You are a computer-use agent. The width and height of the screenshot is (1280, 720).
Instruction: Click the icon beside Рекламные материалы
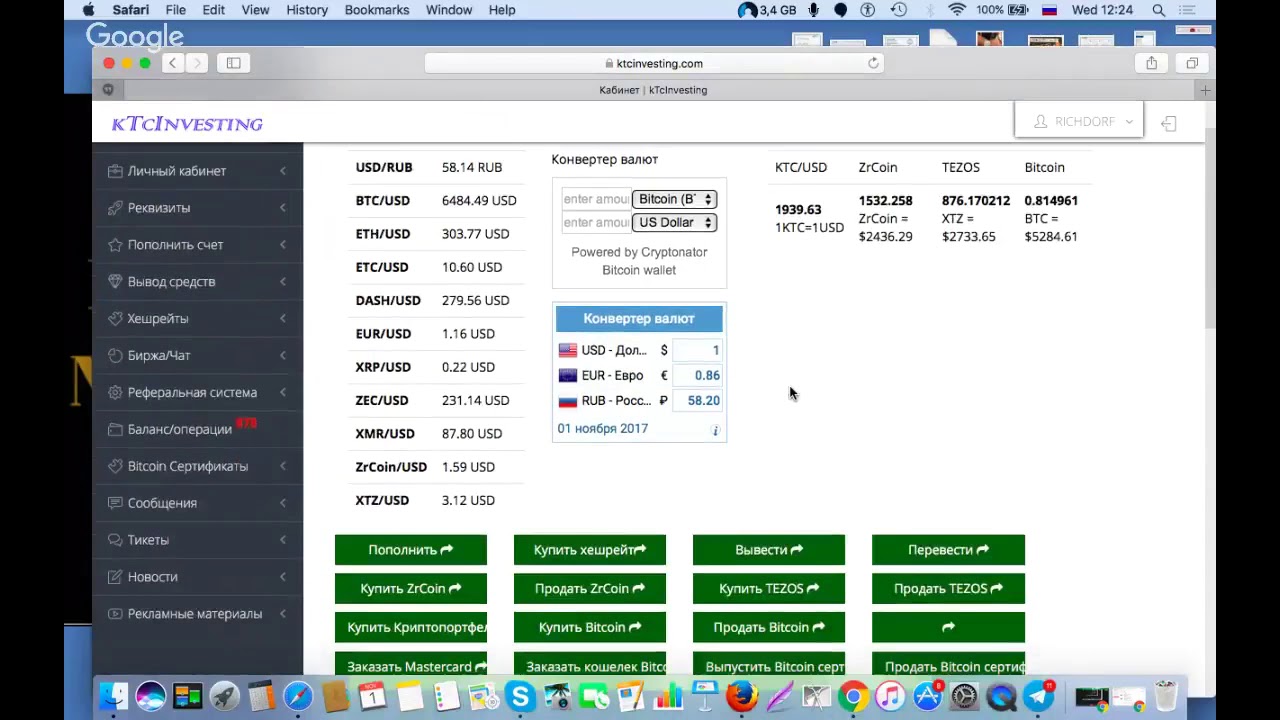115,614
